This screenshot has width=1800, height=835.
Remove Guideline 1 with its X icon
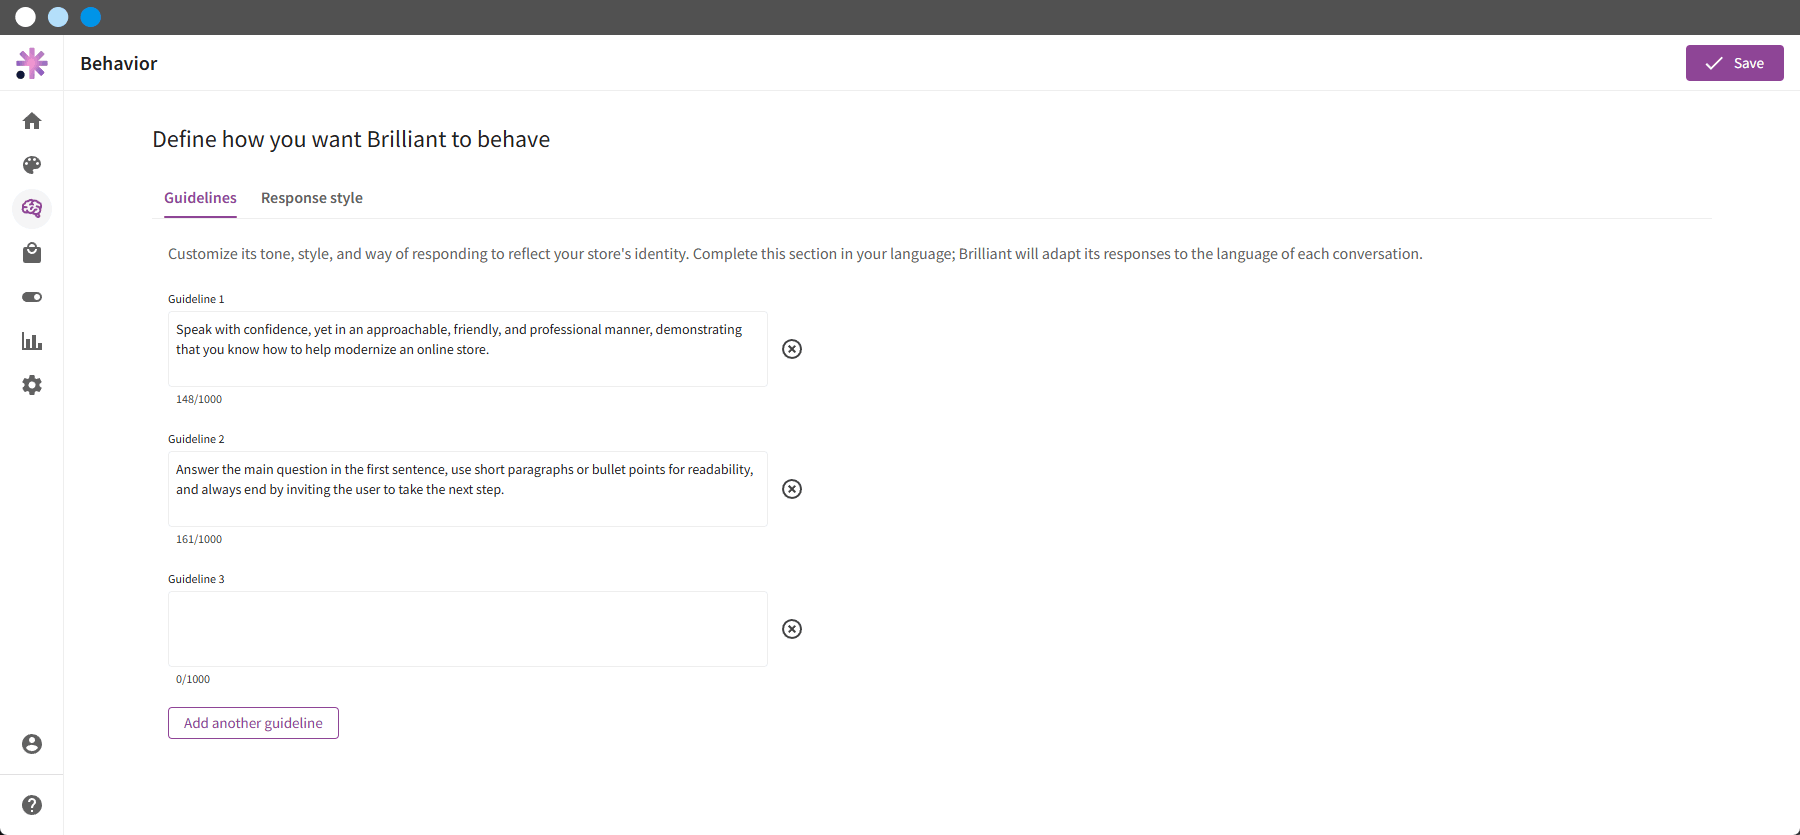click(x=792, y=349)
